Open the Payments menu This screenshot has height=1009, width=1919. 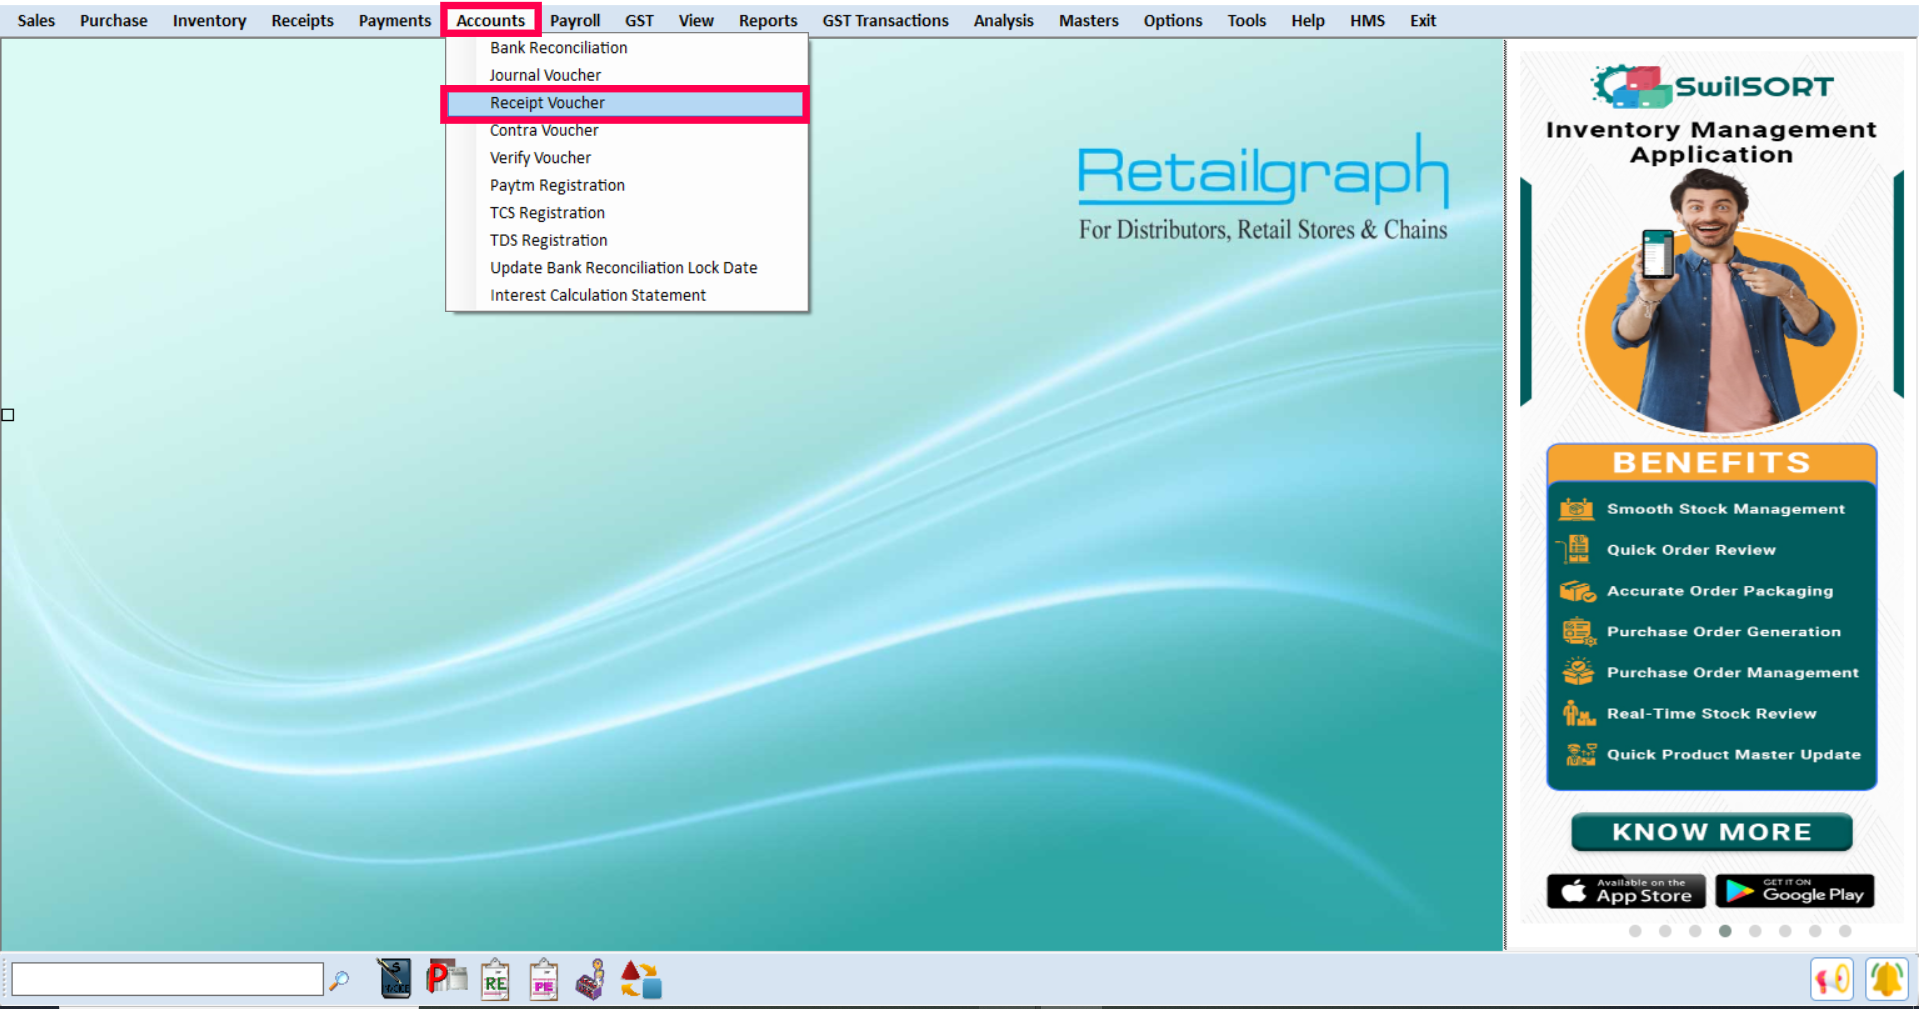395,20
